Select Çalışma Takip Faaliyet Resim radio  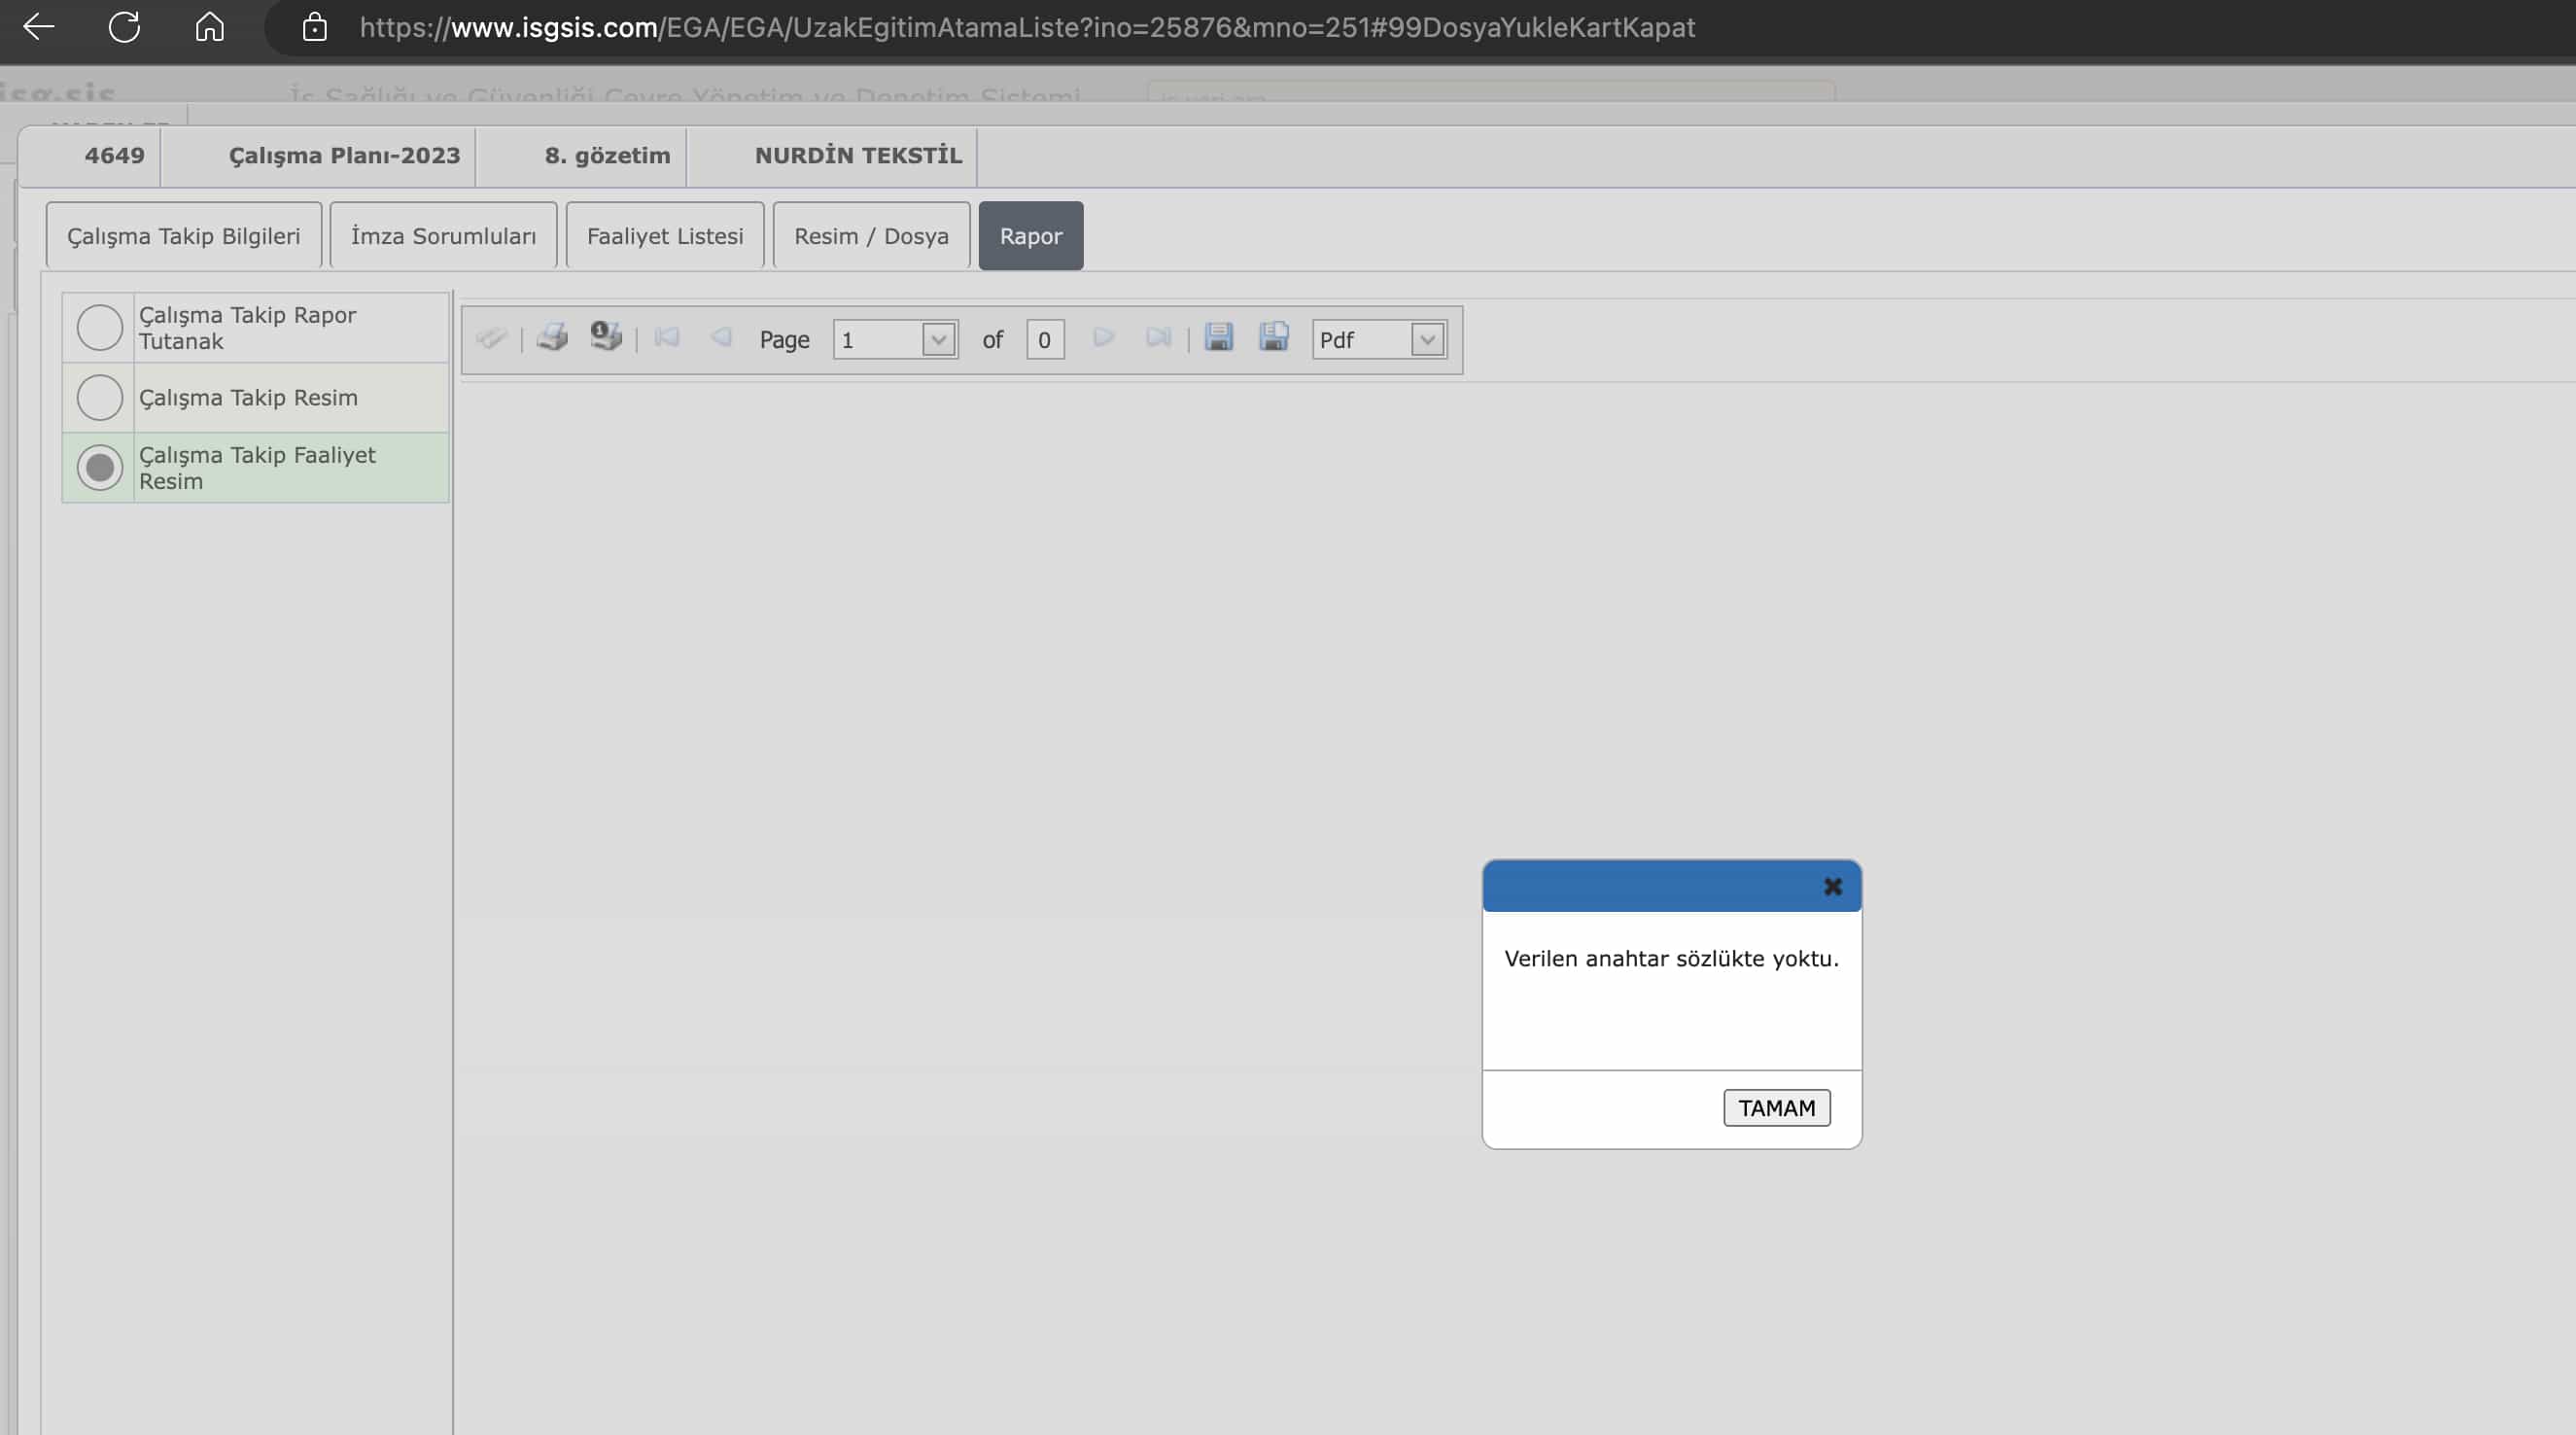[100, 468]
